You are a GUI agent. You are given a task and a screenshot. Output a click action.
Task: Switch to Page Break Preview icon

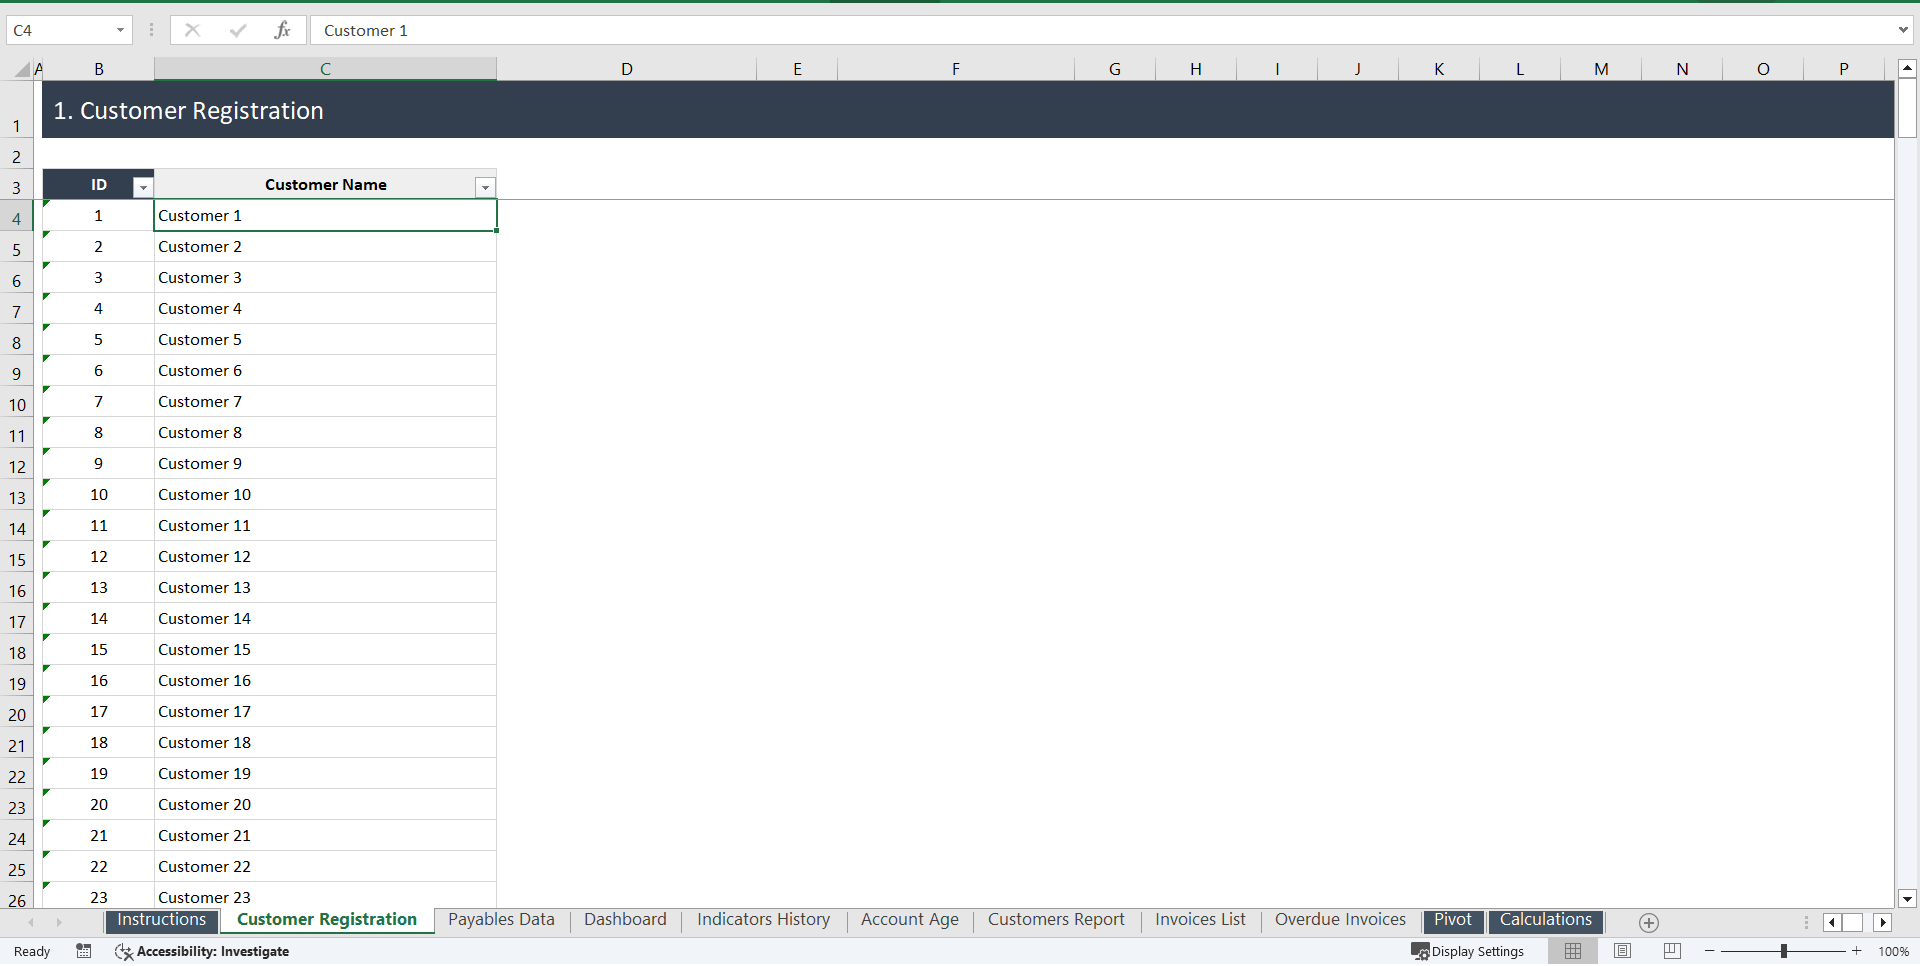point(1671,951)
